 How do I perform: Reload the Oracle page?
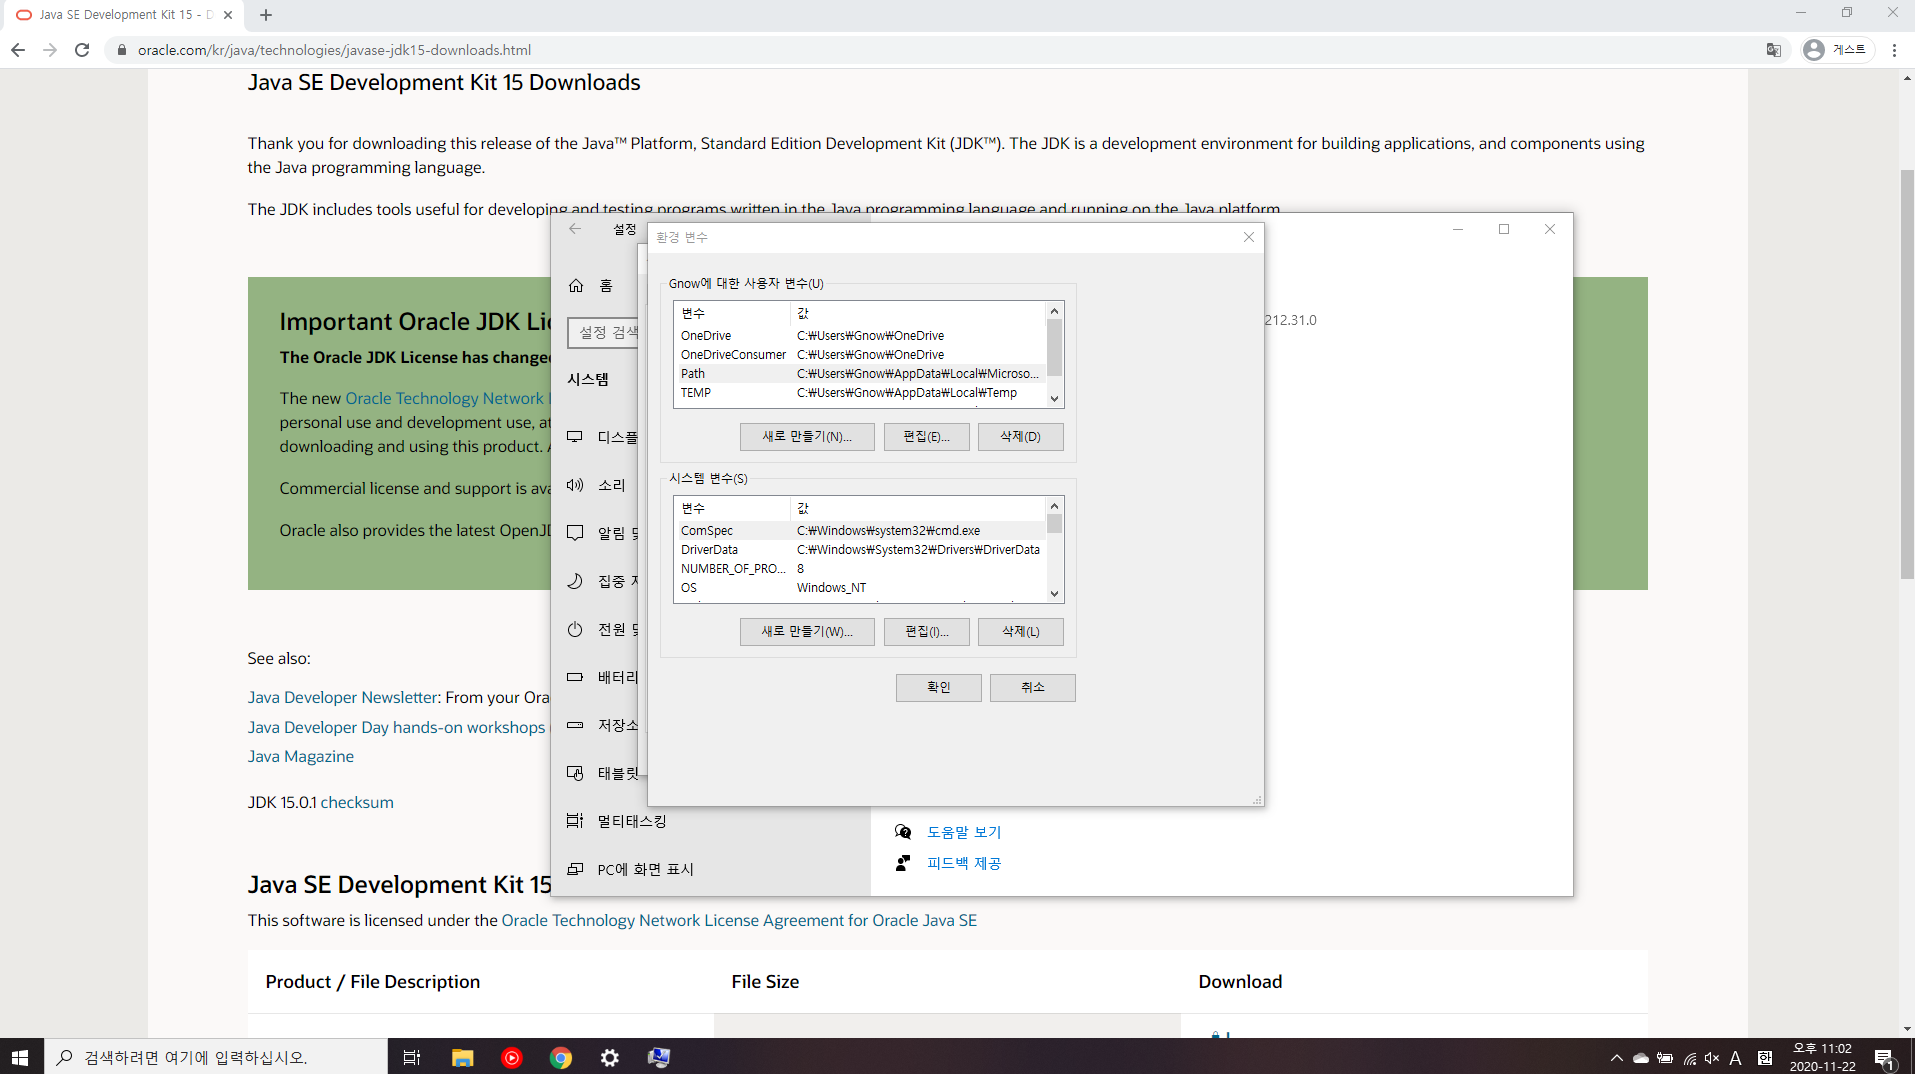pos(82,50)
